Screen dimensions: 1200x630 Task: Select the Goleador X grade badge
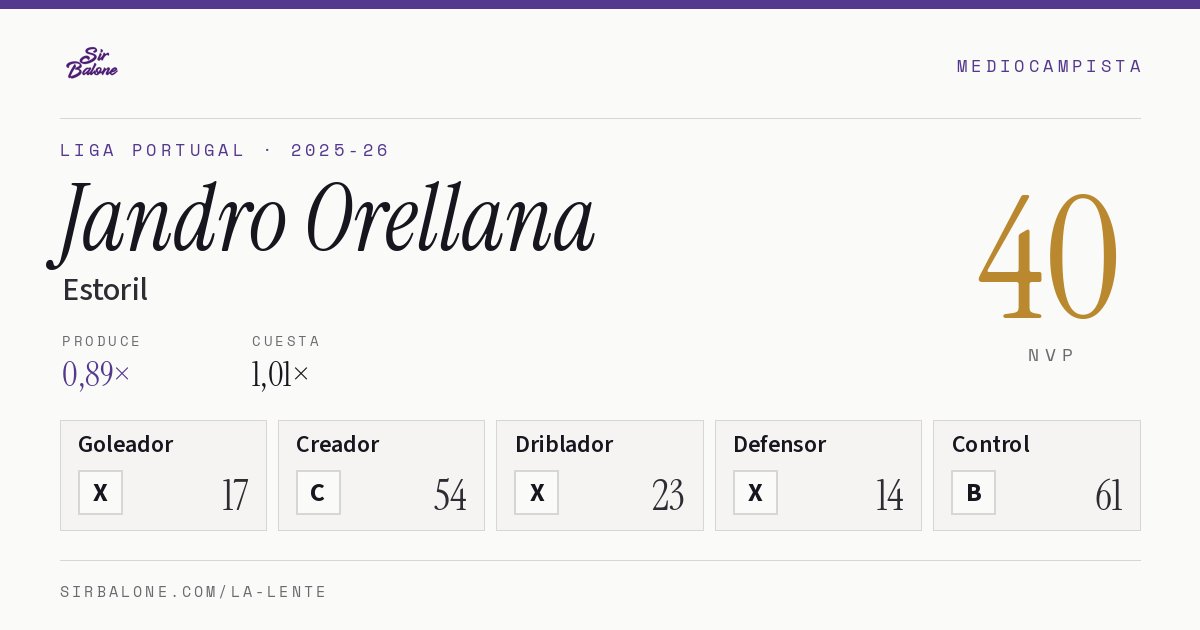(x=100, y=493)
